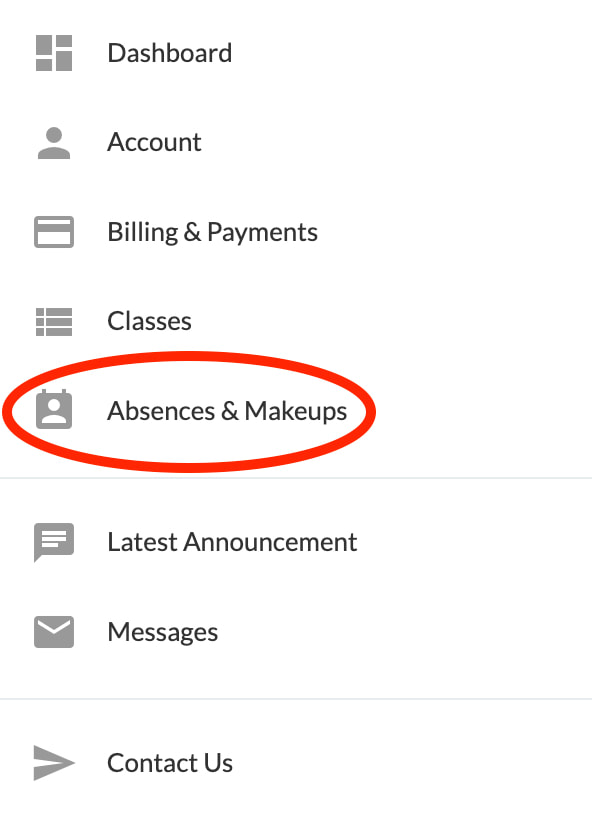Image resolution: width=592 pixels, height=816 pixels.
Task: Click the Absences calendar-person icon
Action: coord(54,409)
